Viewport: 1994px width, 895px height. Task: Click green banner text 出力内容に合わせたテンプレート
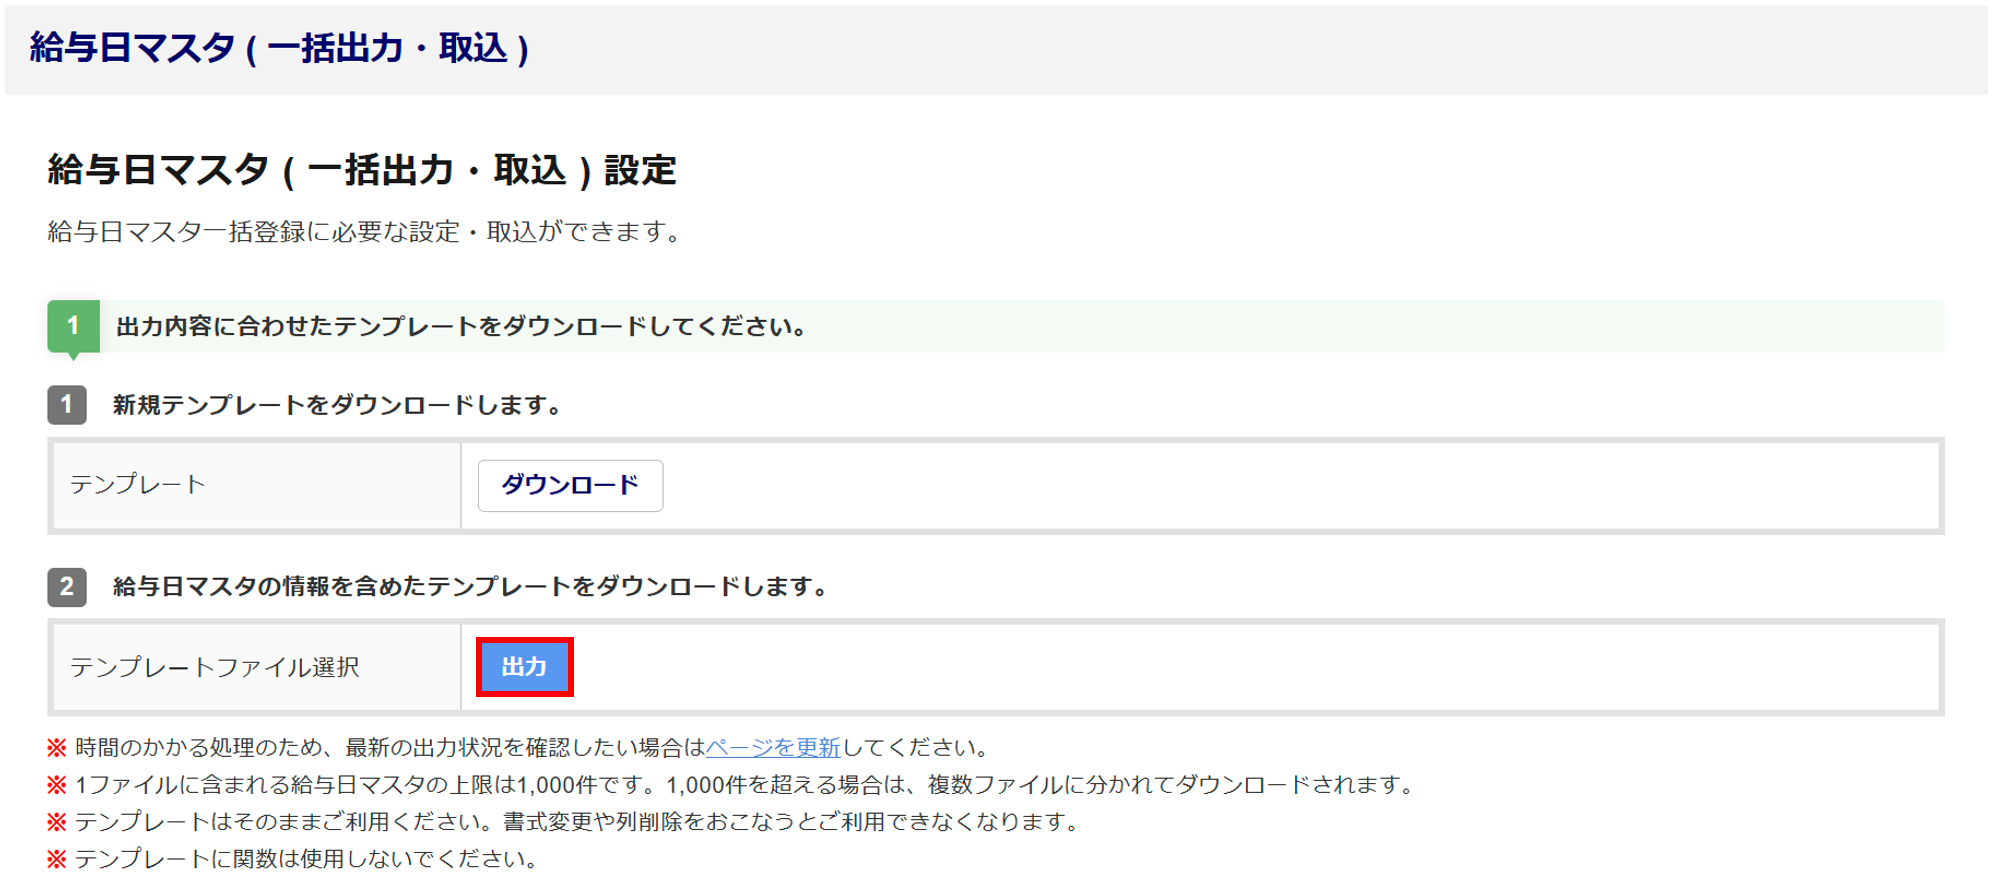pyautogui.click(x=461, y=326)
